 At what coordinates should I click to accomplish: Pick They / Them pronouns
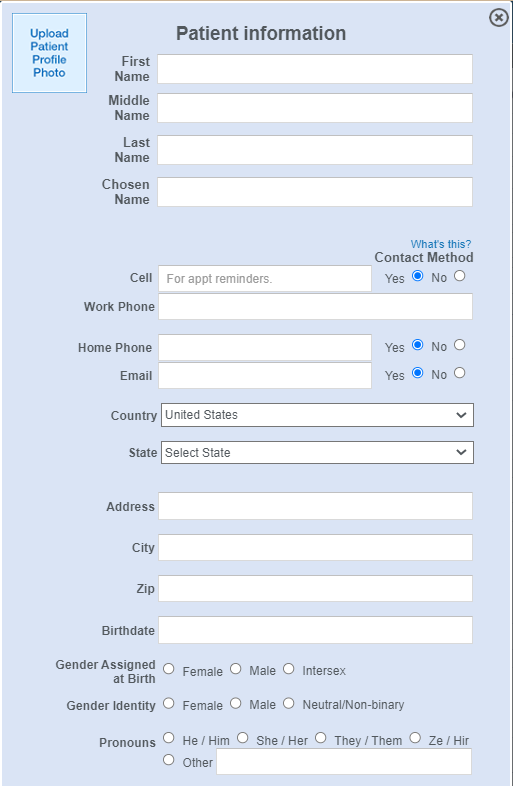coord(320,738)
